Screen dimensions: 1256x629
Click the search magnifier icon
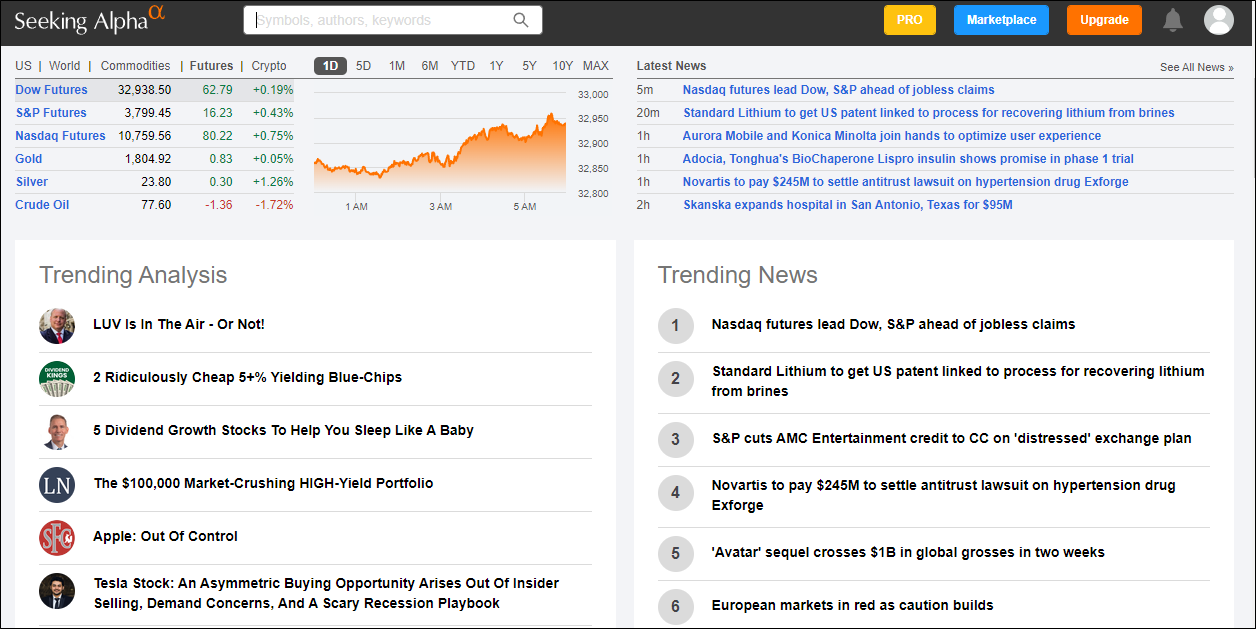click(x=521, y=20)
